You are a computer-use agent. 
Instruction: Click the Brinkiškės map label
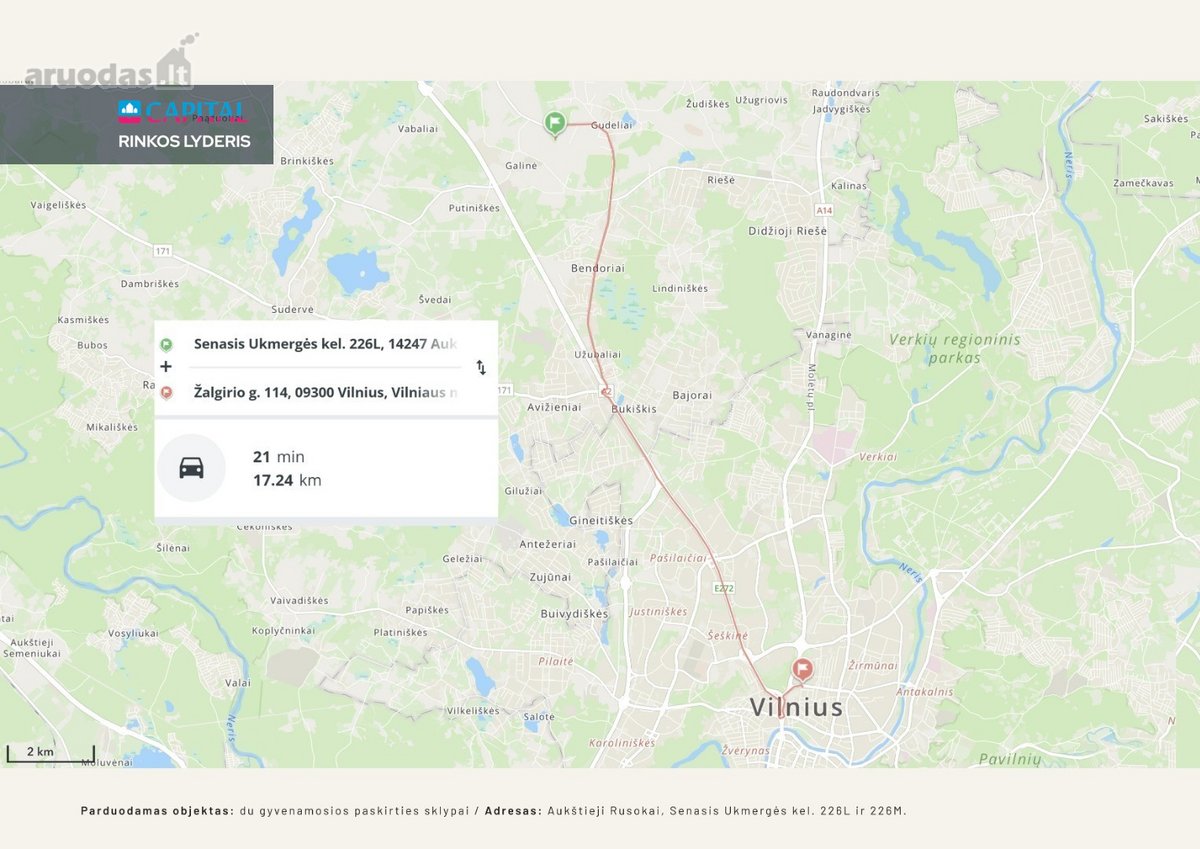pos(306,160)
